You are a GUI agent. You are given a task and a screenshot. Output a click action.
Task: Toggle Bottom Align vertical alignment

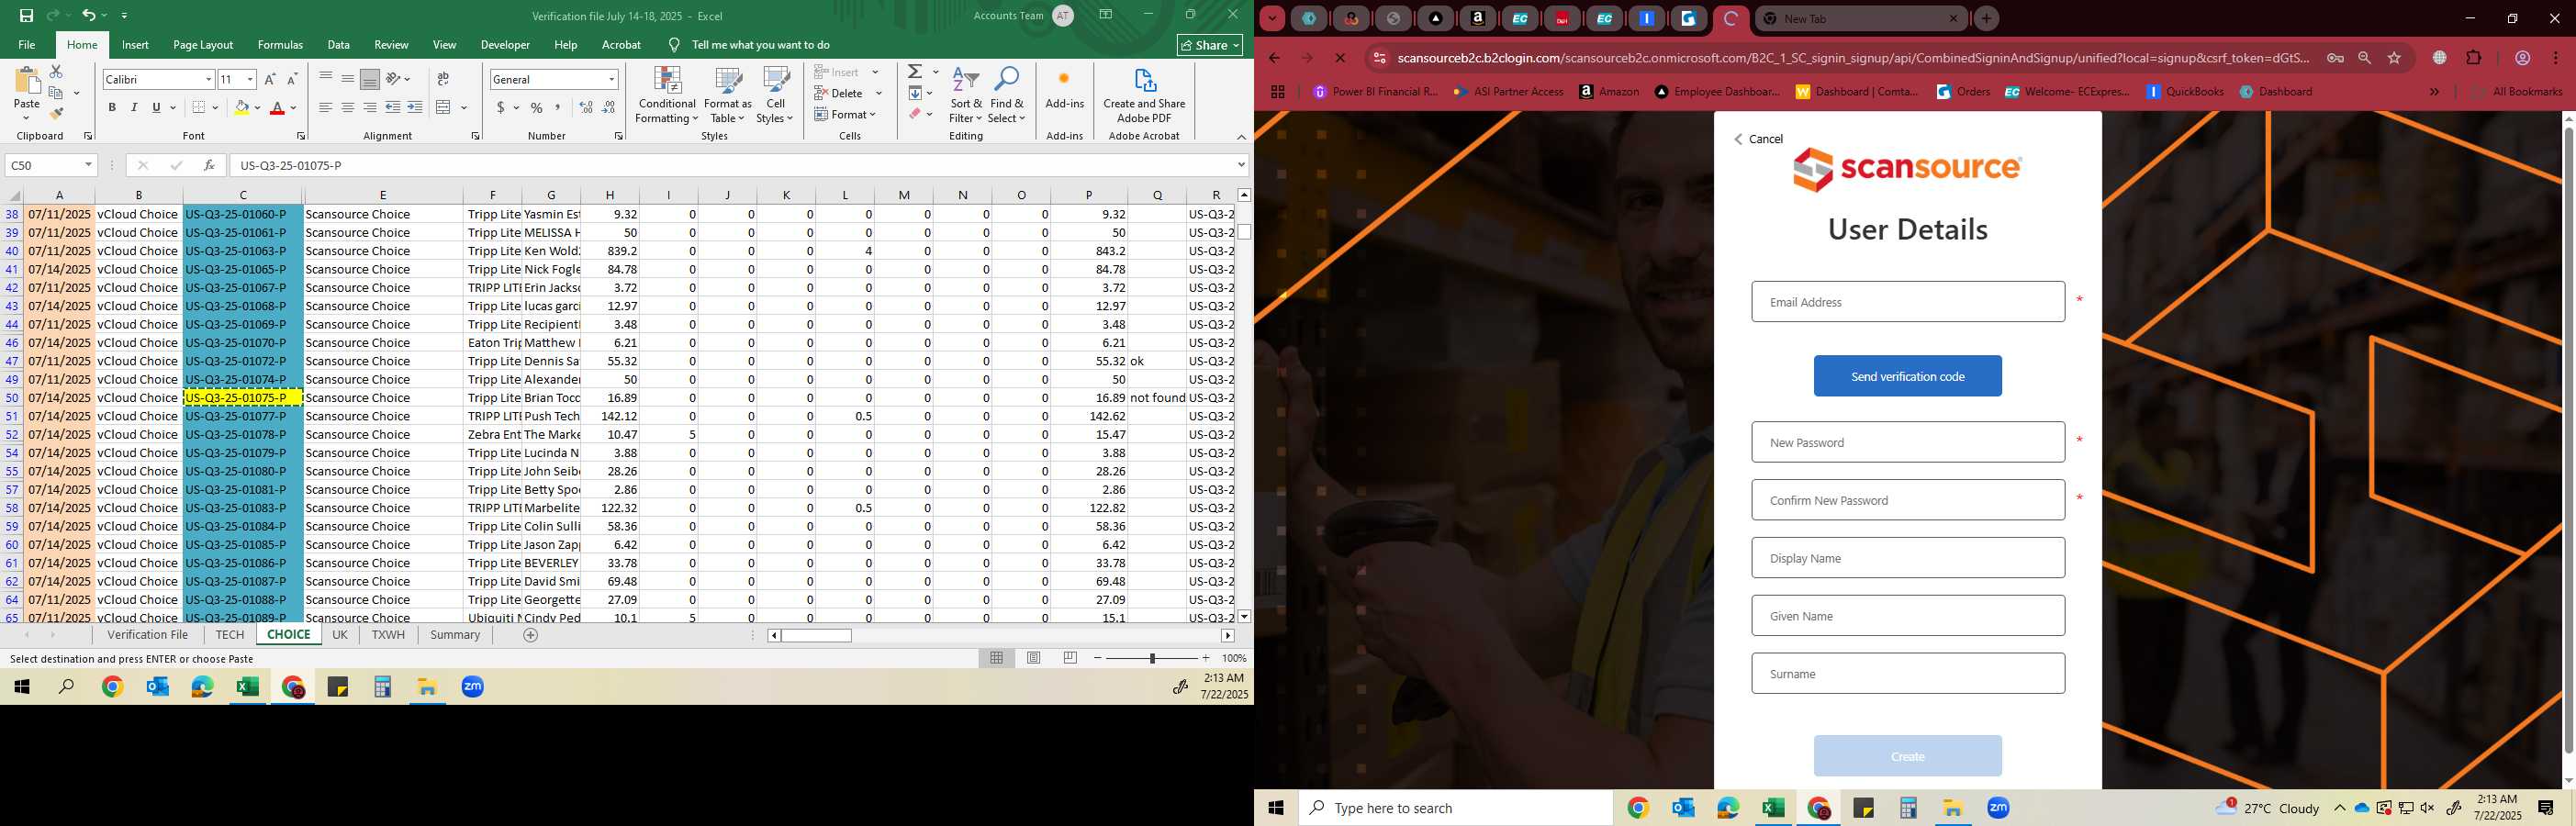point(369,78)
